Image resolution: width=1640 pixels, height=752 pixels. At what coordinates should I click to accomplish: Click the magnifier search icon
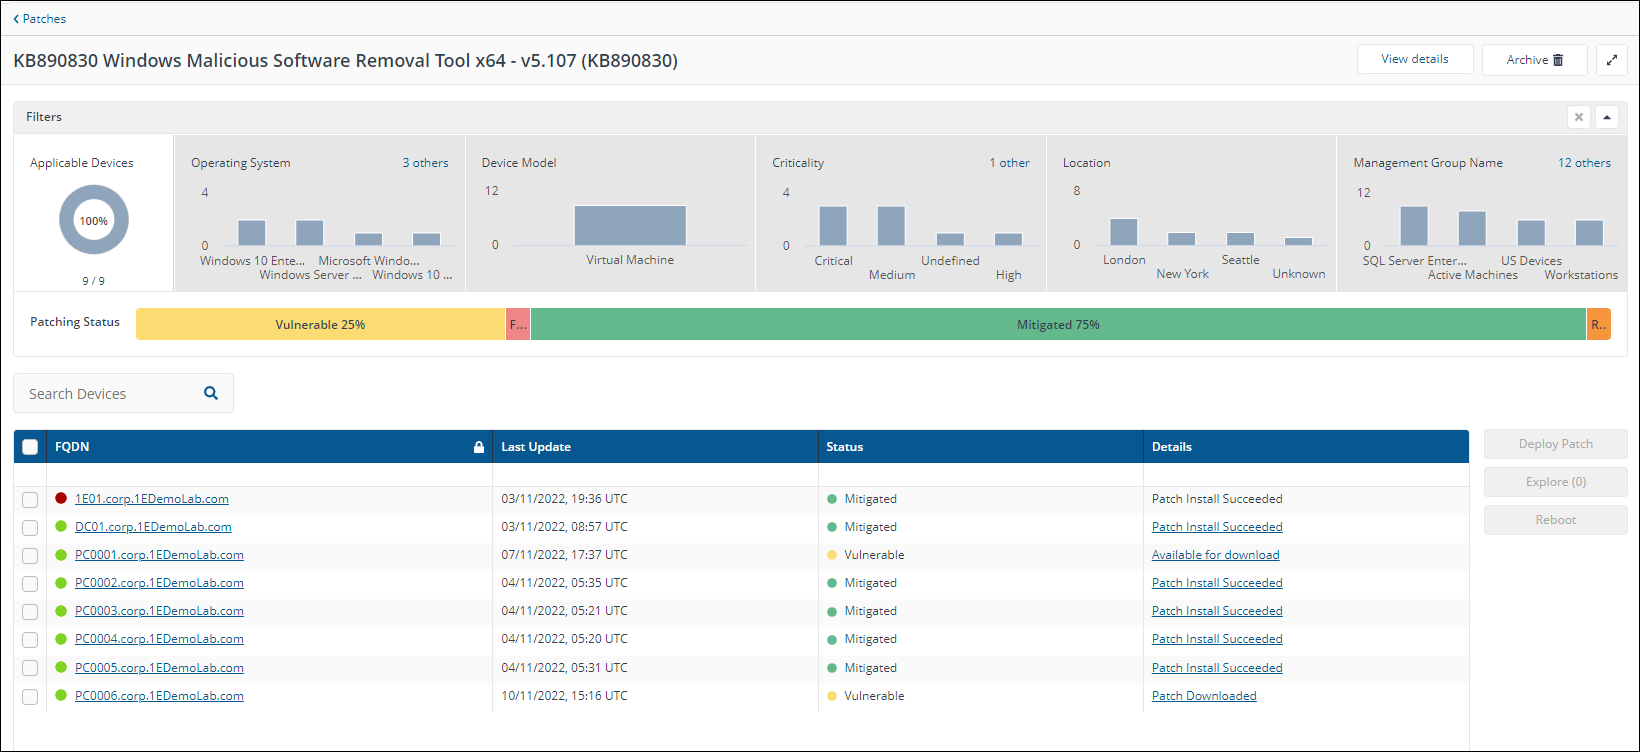pyautogui.click(x=211, y=393)
